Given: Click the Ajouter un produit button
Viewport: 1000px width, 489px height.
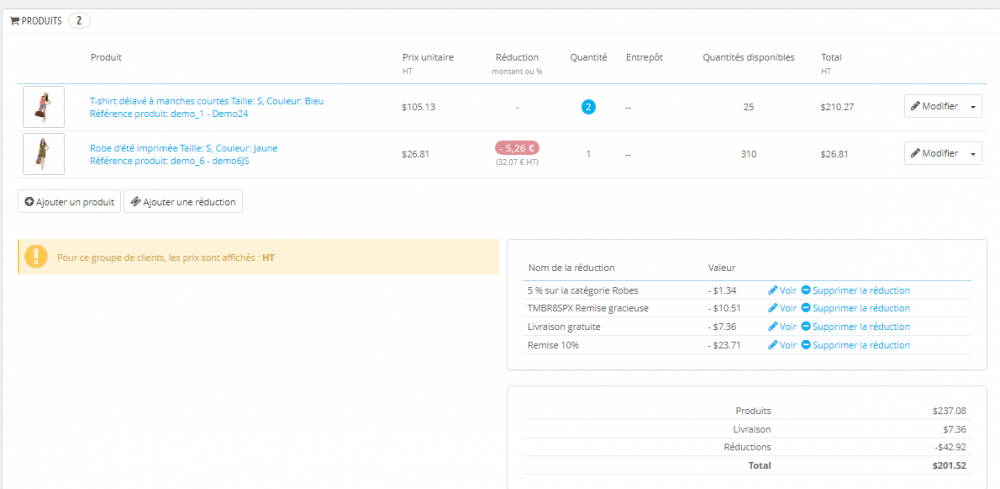Looking at the screenshot, I should (69, 201).
